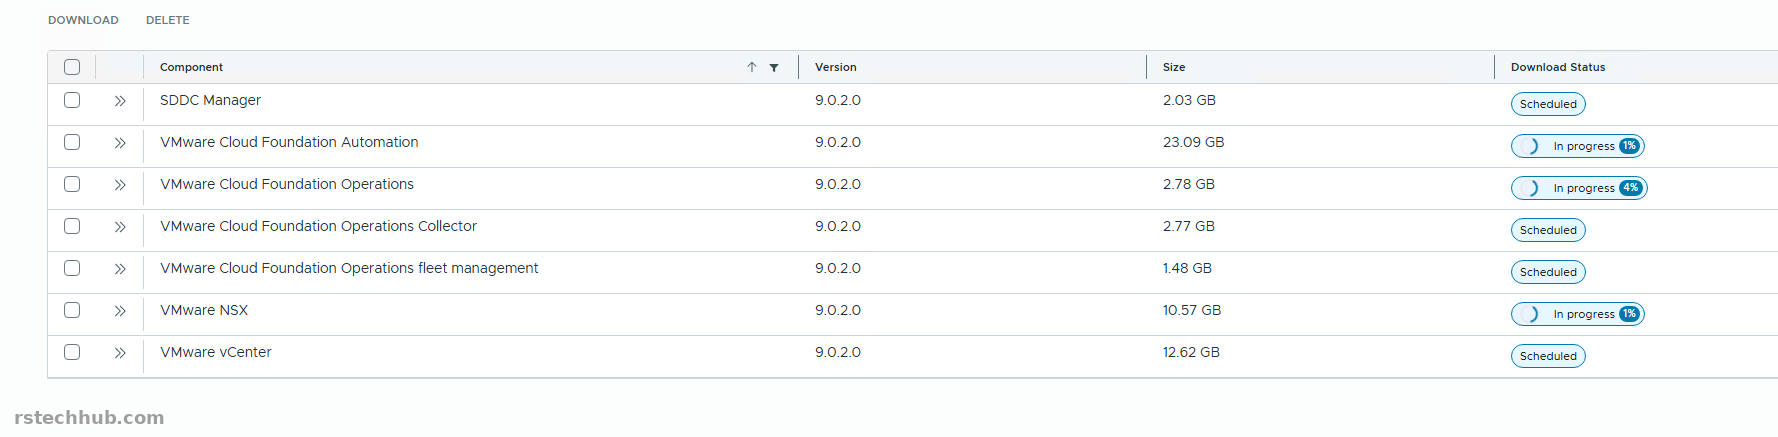The width and height of the screenshot is (1778, 437).
Task: Click the In progress 4% badge for Operations
Action: coord(1579,188)
